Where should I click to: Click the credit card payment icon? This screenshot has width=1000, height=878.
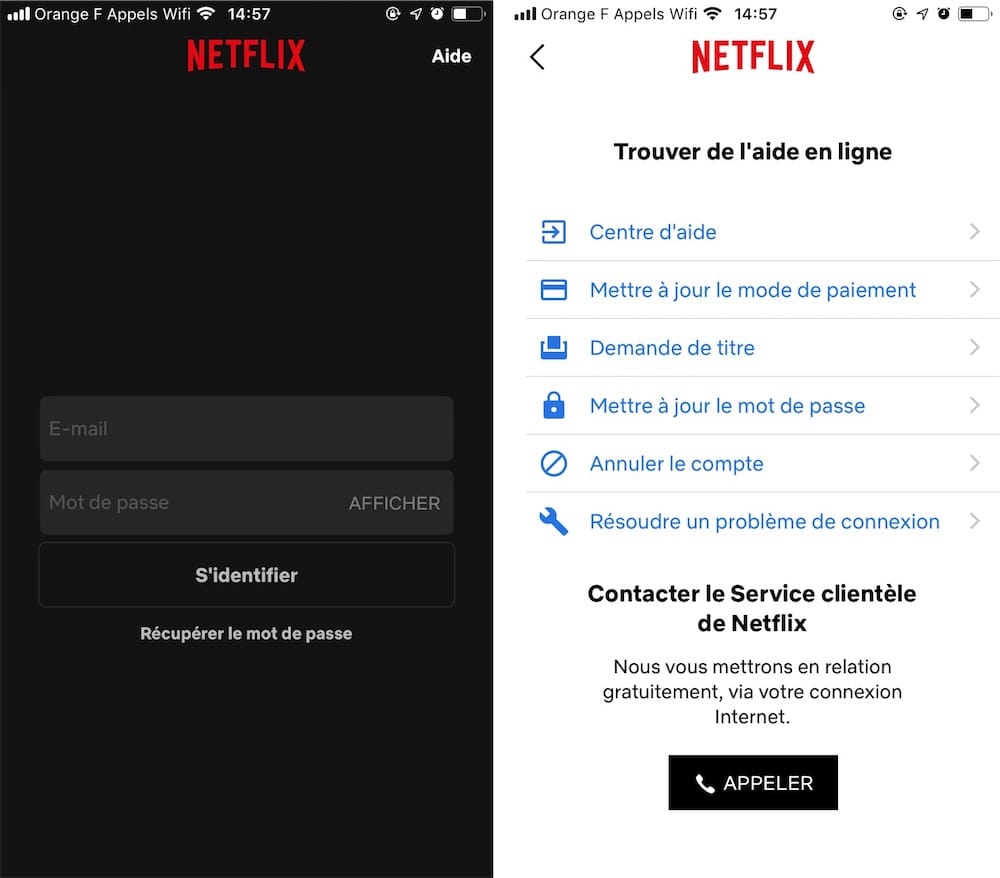pyautogui.click(x=553, y=290)
